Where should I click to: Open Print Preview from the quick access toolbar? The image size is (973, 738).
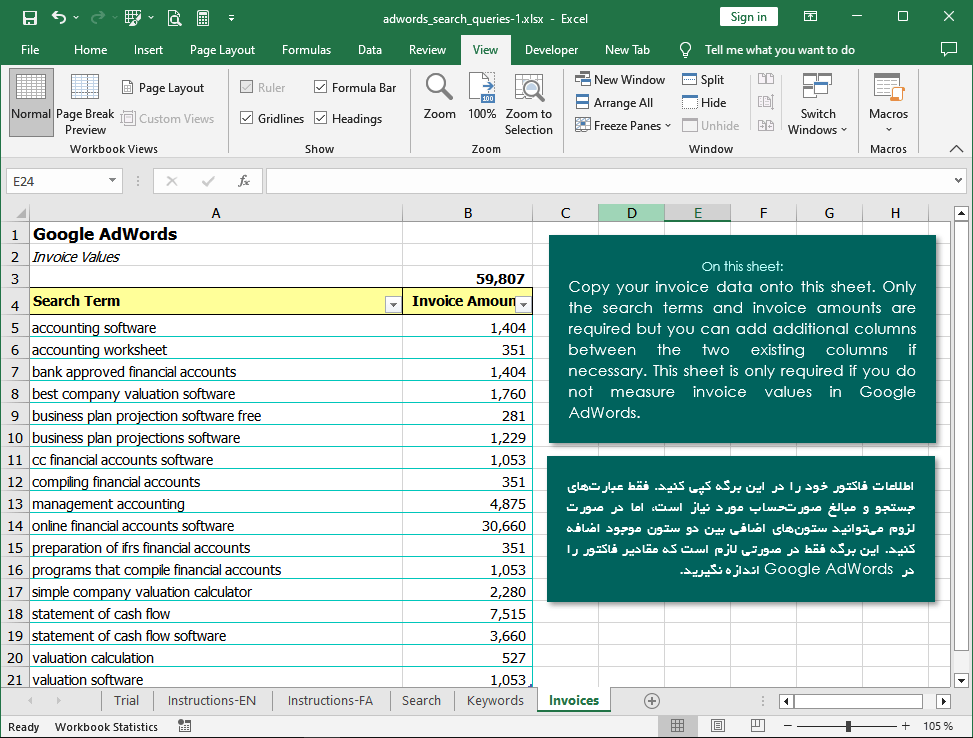coord(174,18)
